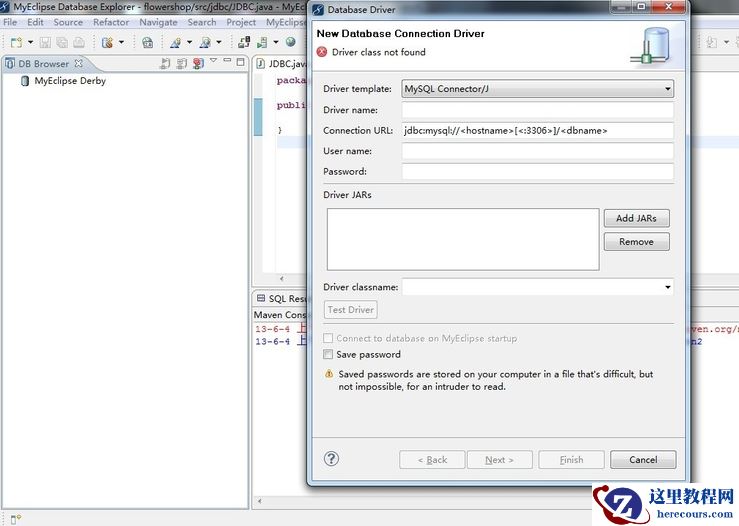The image size is (739, 526).
Task: Click inside the Driver JARs list box
Action: click(463, 239)
